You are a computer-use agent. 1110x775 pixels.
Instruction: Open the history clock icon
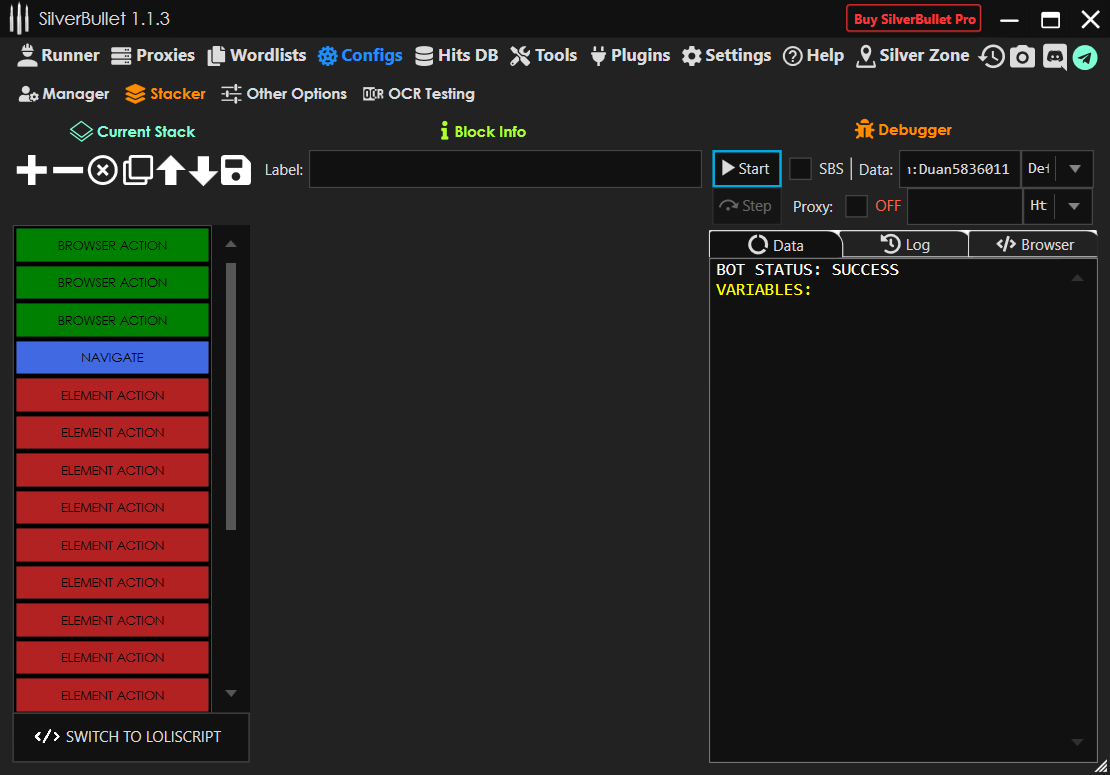[x=992, y=57]
